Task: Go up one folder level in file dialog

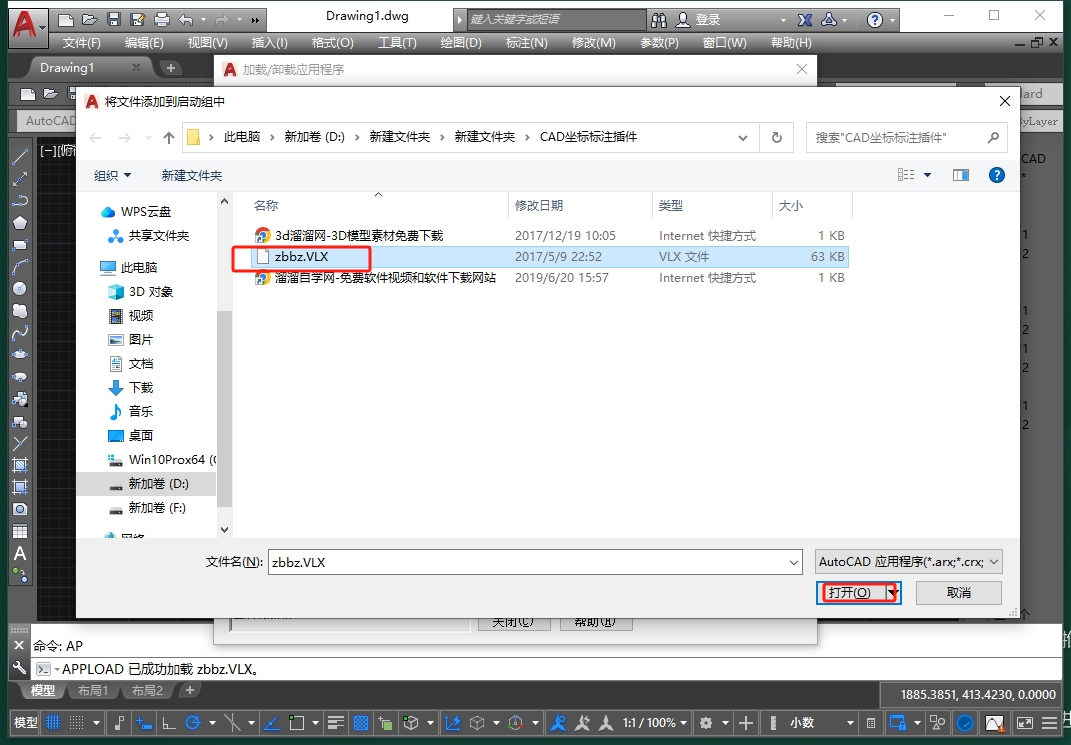Action: [169, 137]
